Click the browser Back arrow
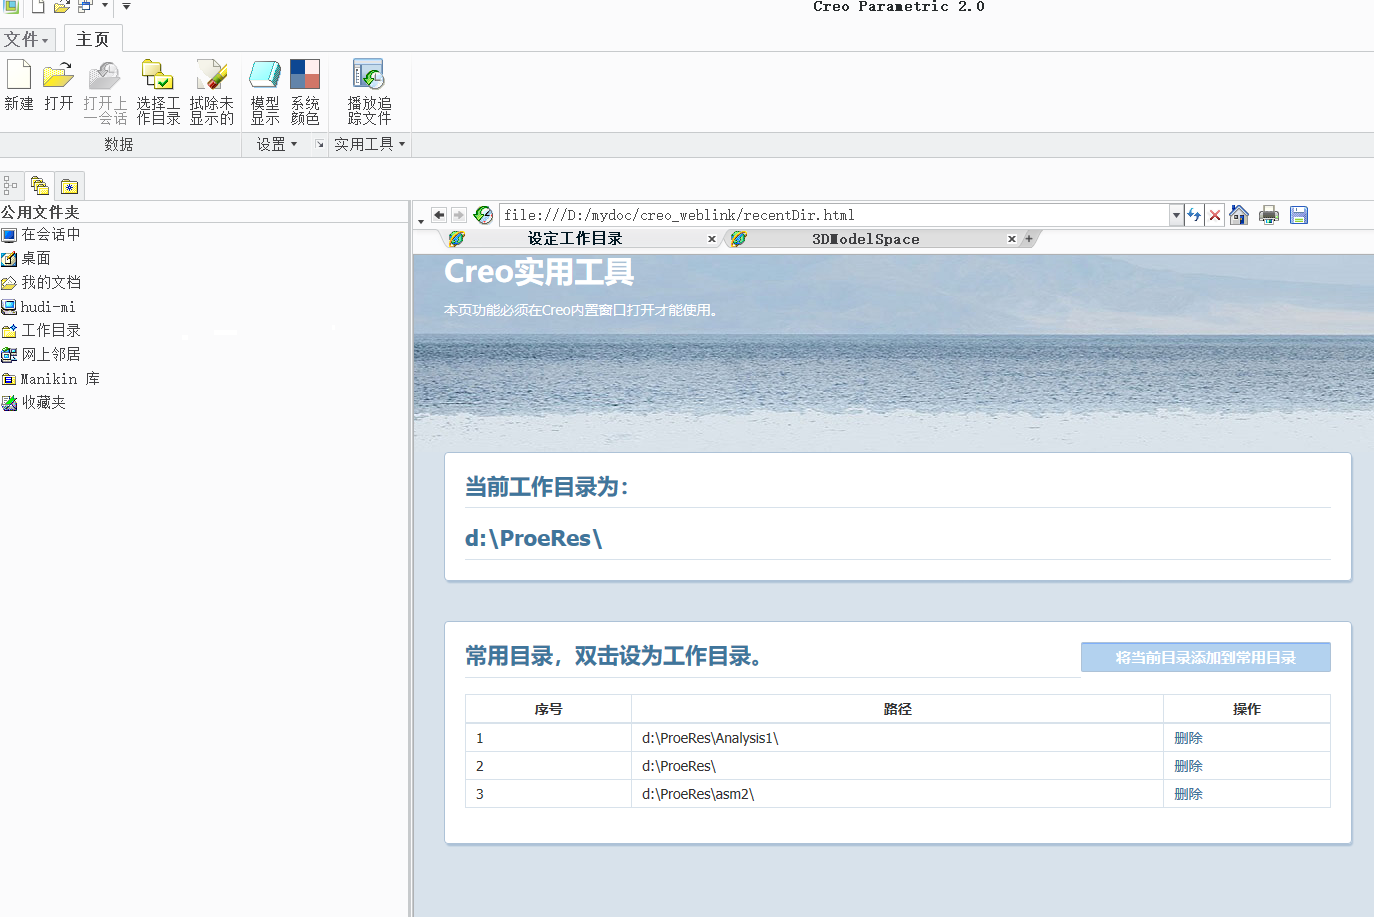1374x917 pixels. point(439,215)
